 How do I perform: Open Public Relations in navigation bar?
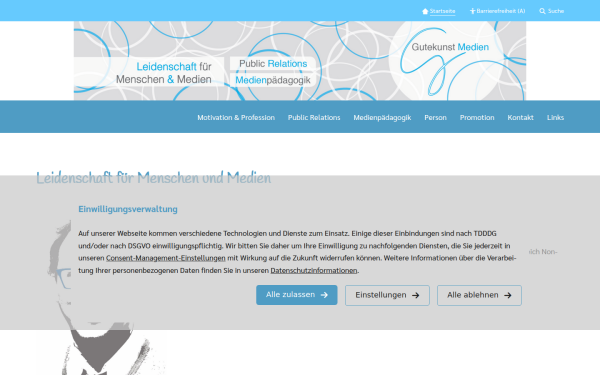click(314, 117)
